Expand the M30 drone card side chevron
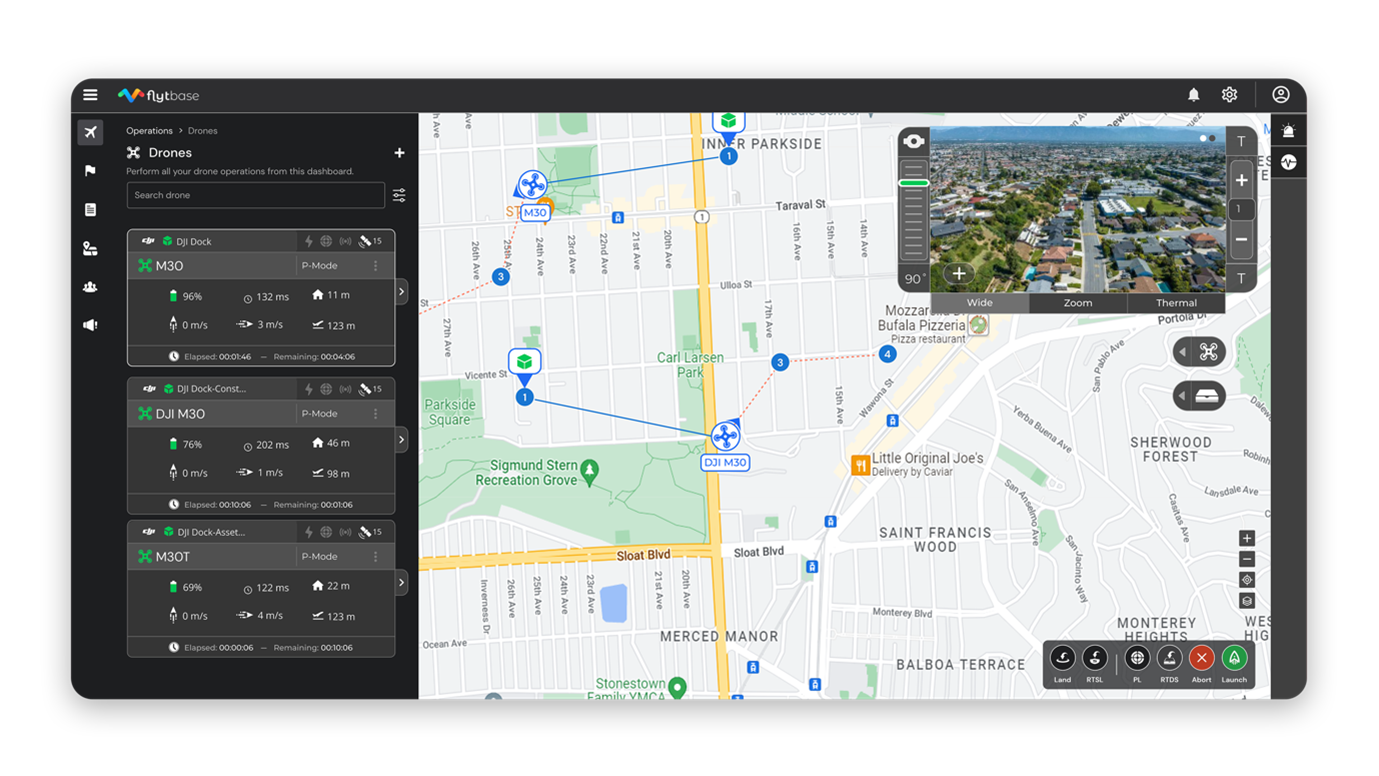1379x776 pixels. pos(402,292)
